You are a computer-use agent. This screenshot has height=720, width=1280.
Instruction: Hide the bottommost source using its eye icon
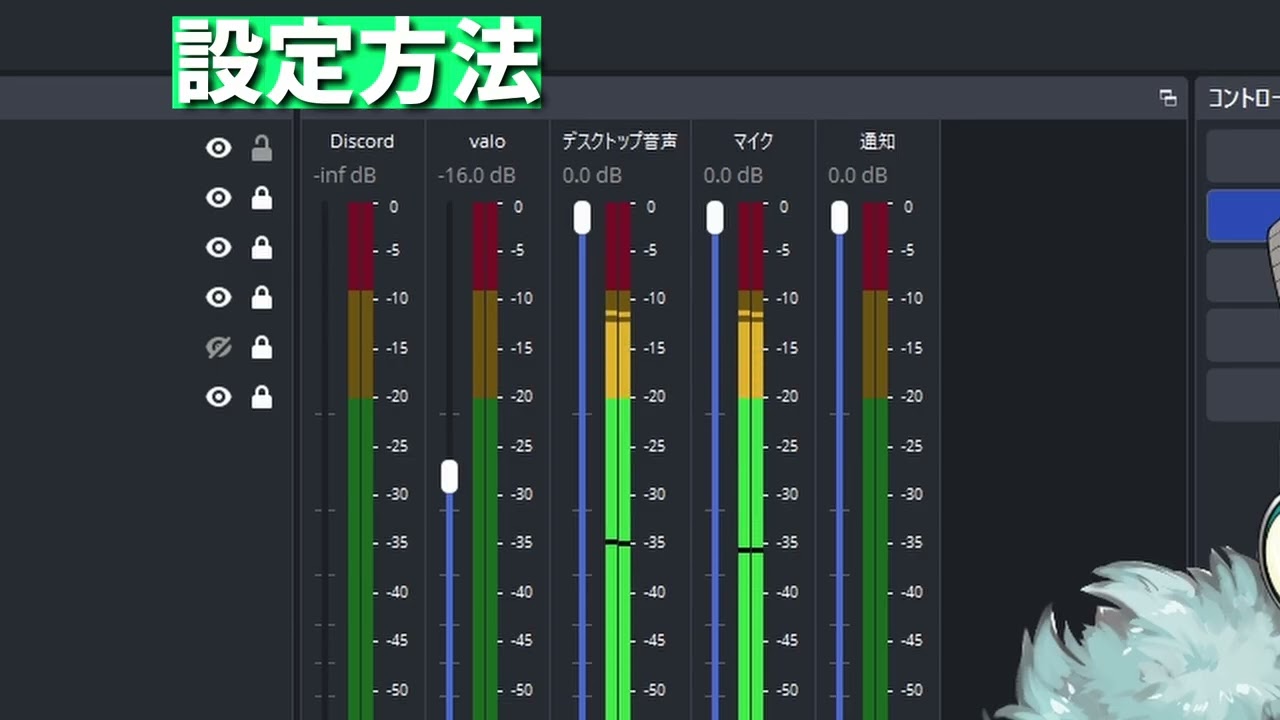(218, 397)
